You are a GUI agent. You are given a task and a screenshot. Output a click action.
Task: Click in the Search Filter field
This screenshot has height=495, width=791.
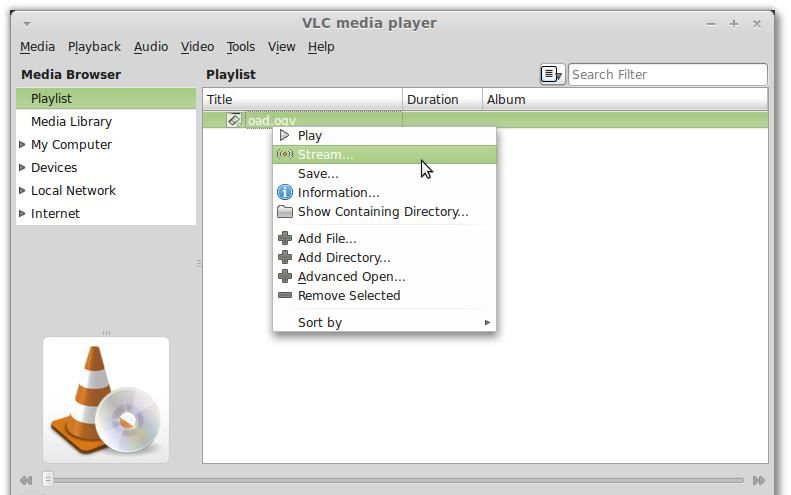[x=668, y=75]
